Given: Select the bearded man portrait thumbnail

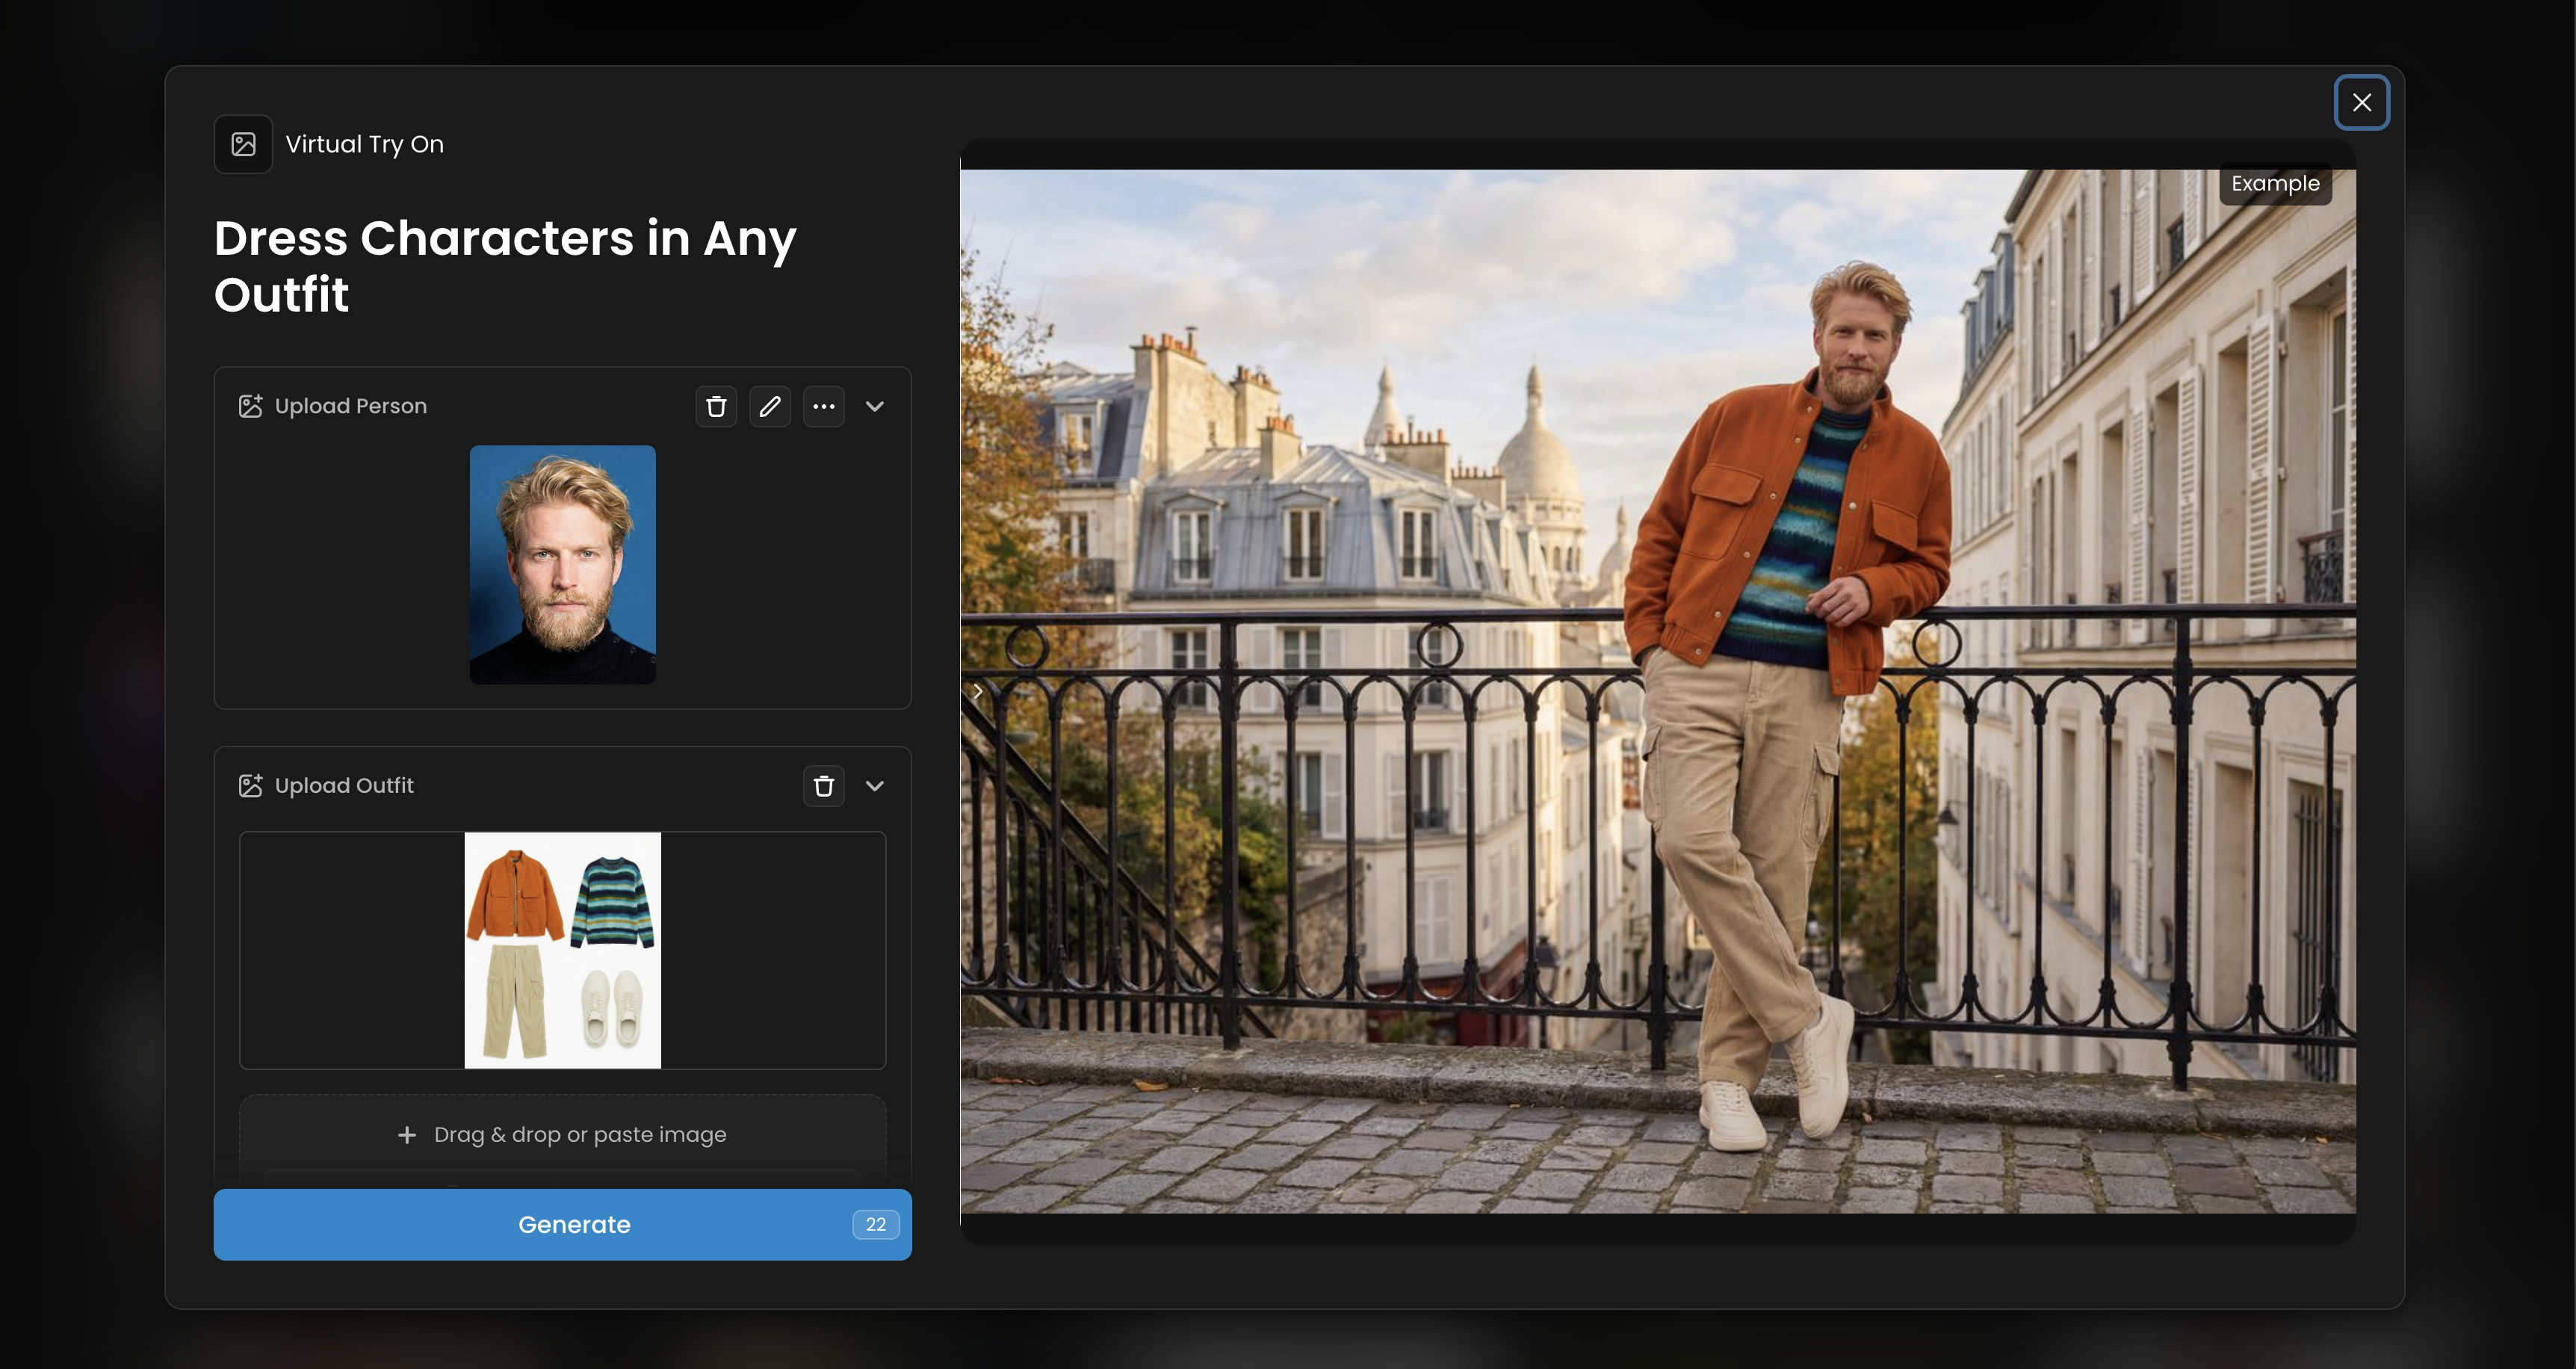Looking at the screenshot, I should point(562,564).
